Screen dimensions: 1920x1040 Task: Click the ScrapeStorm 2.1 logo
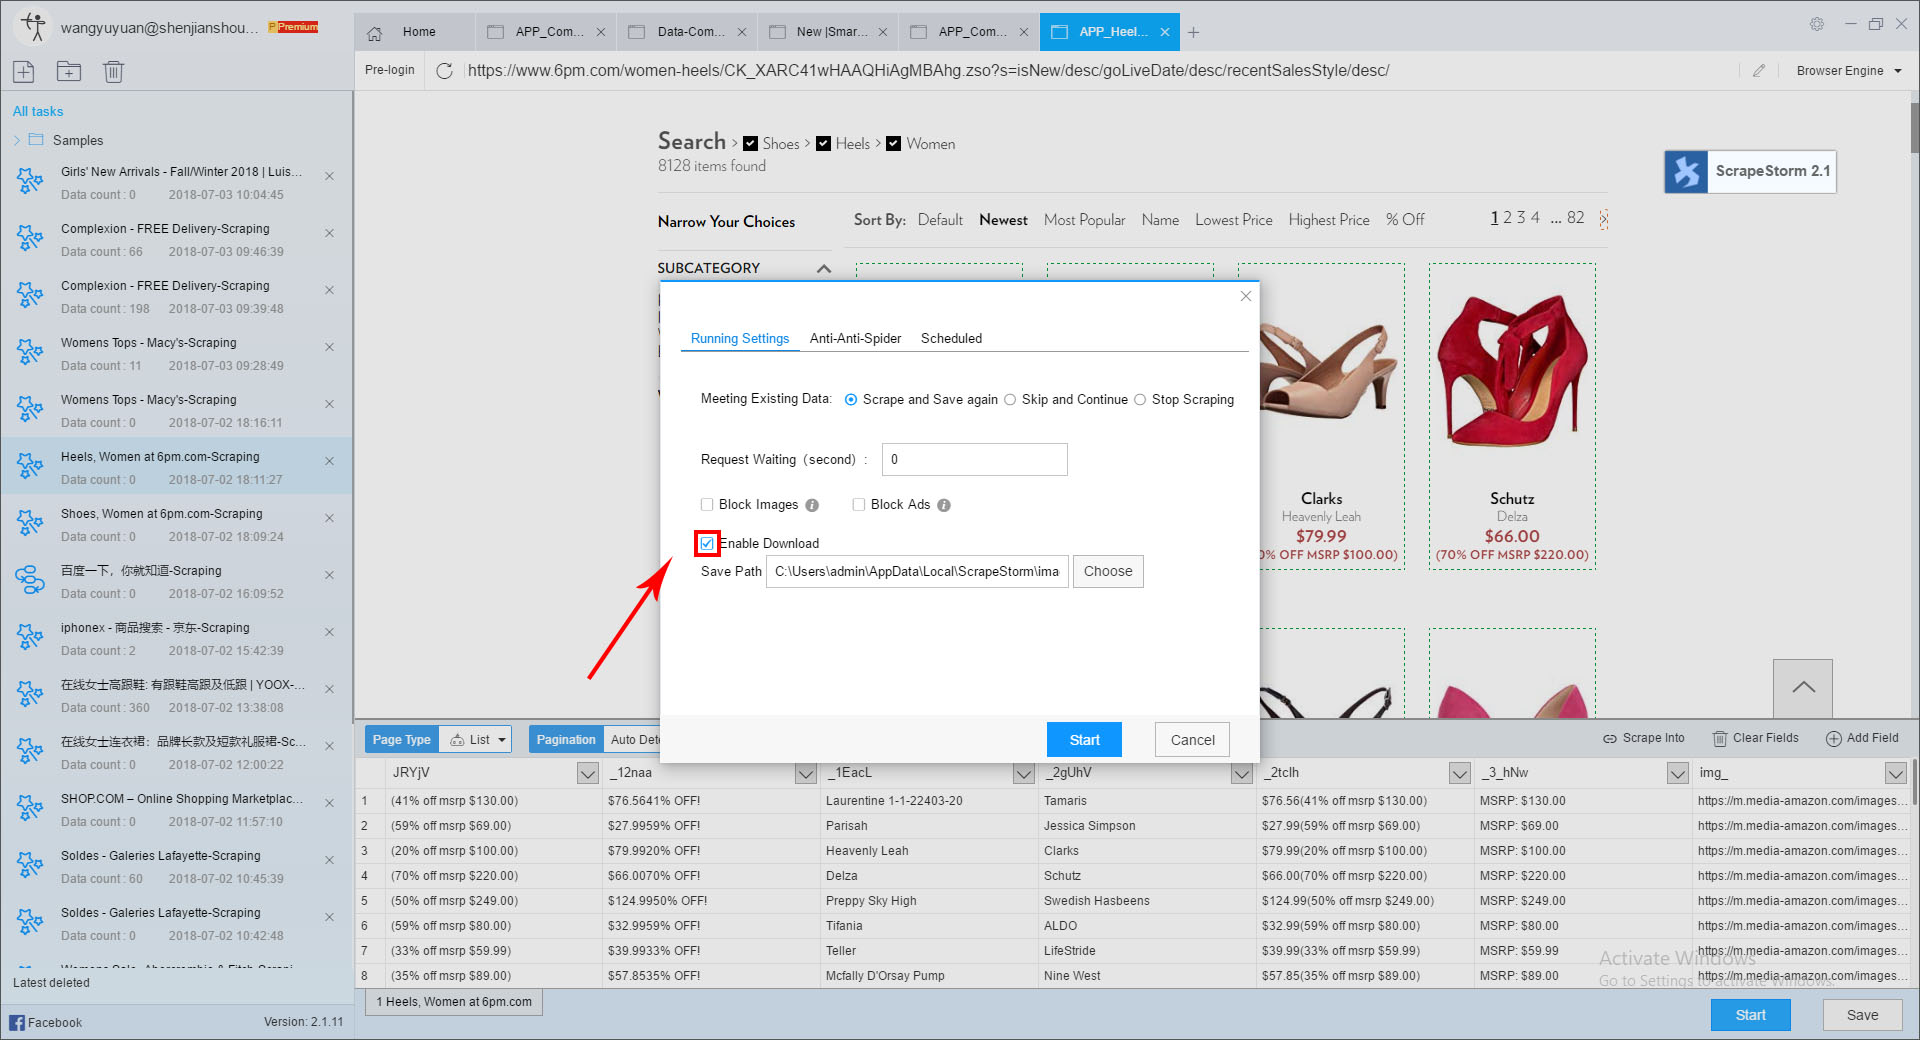(x=1686, y=172)
